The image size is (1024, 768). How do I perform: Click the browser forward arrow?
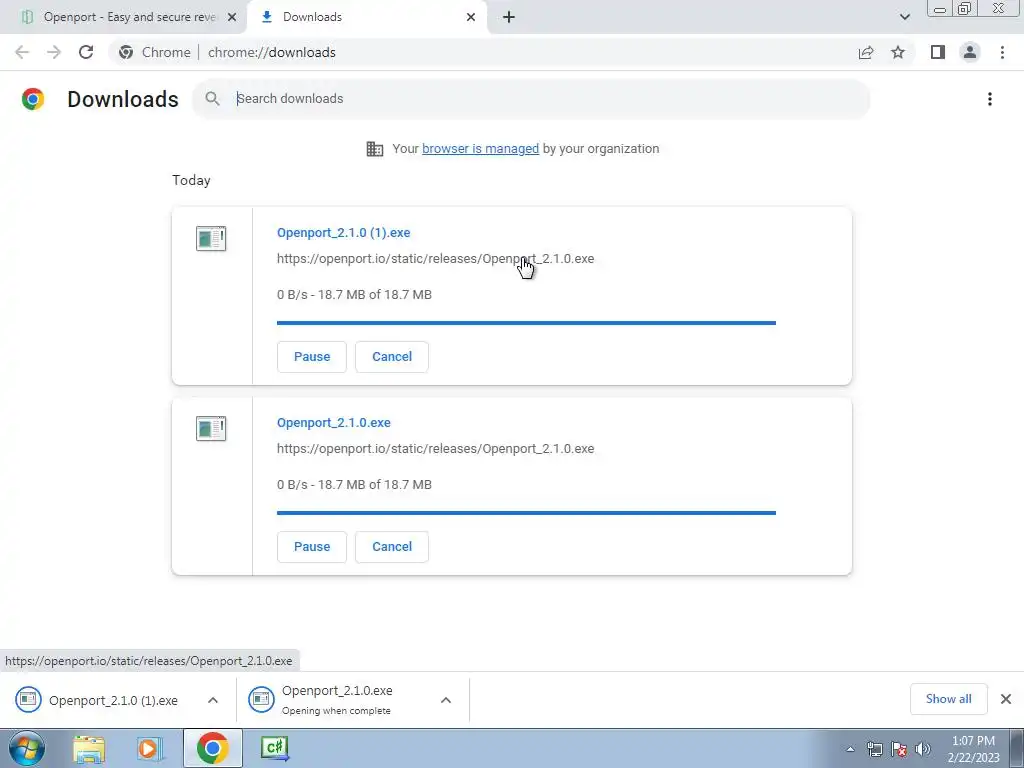tap(54, 52)
